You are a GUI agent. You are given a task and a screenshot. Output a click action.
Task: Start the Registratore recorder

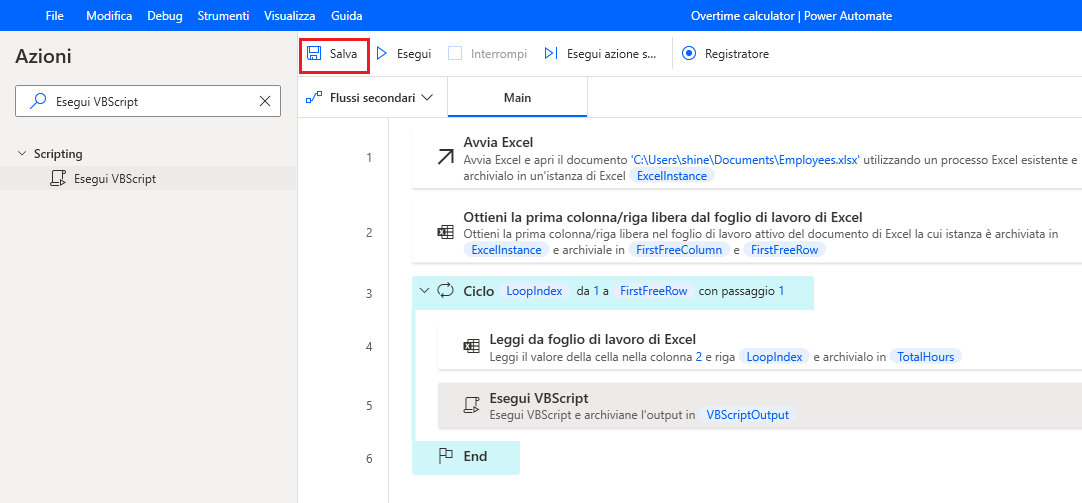[x=689, y=54]
